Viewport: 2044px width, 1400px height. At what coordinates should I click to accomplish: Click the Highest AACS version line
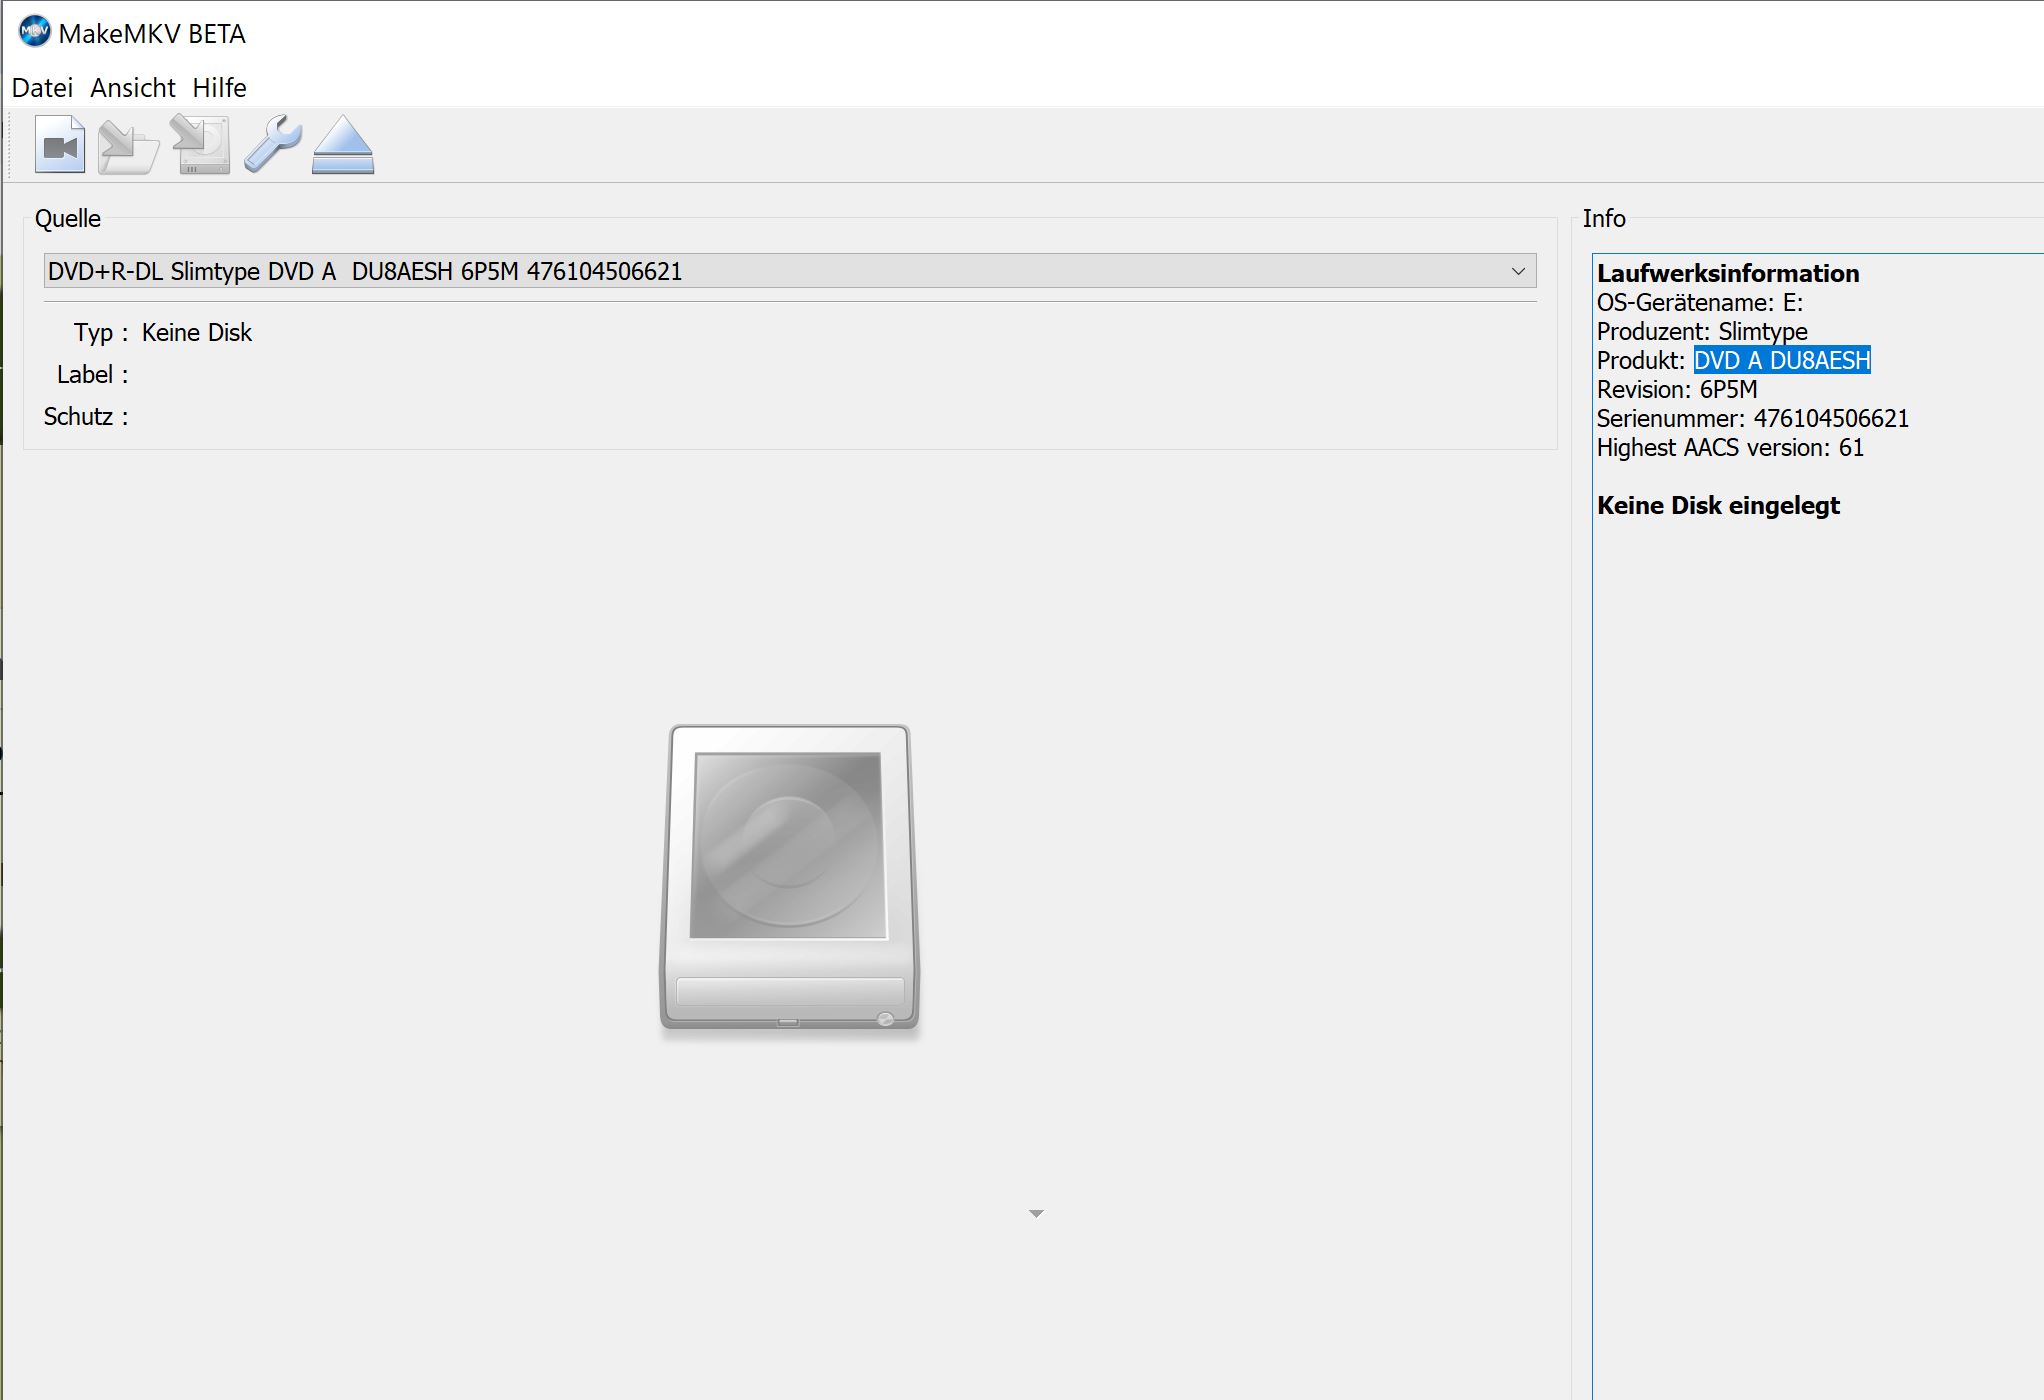coord(1730,448)
